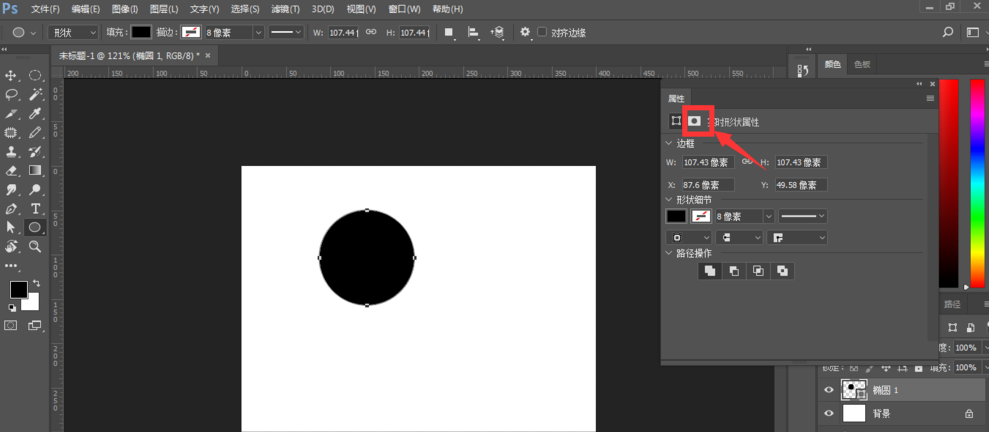Close the 未标题-1 document tab
The width and height of the screenshot is (989, 432).
tap(207, 56)
